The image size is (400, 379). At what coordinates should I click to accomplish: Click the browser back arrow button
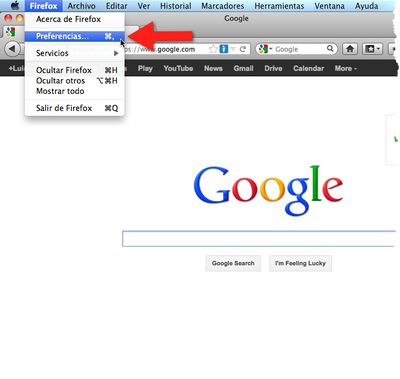tap(12, 49)
